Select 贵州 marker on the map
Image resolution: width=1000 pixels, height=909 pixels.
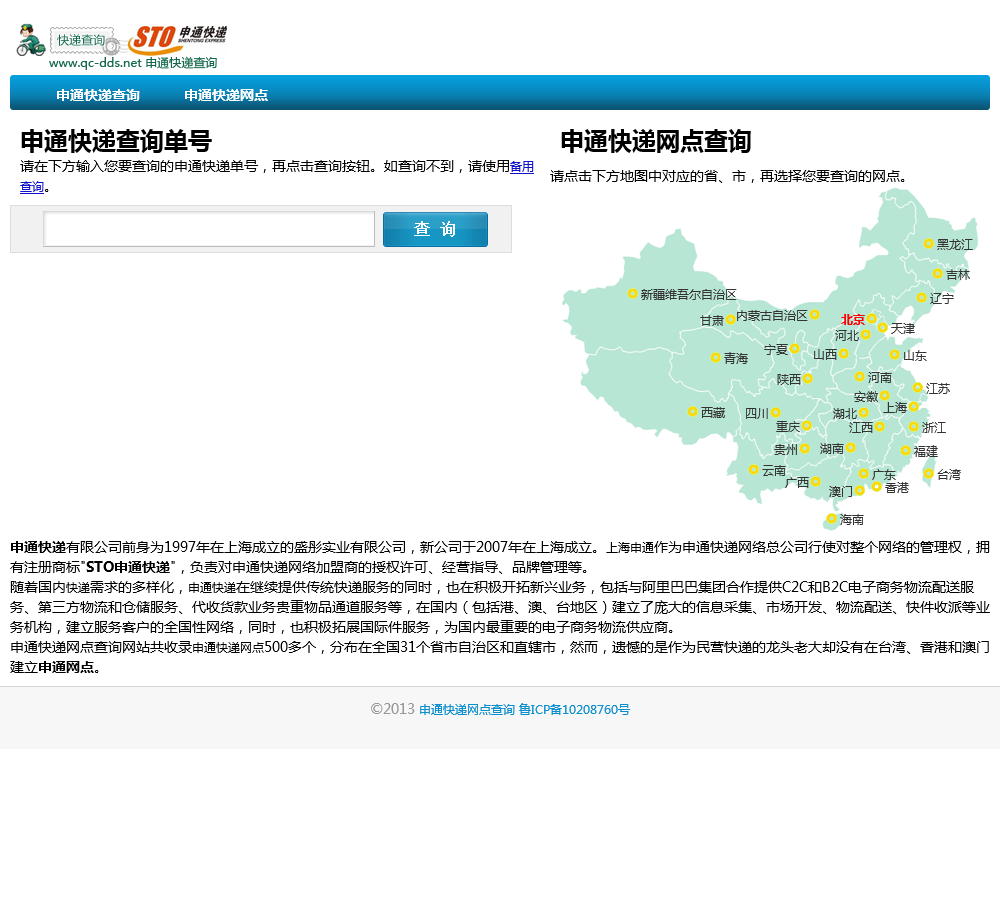[804, 448]
